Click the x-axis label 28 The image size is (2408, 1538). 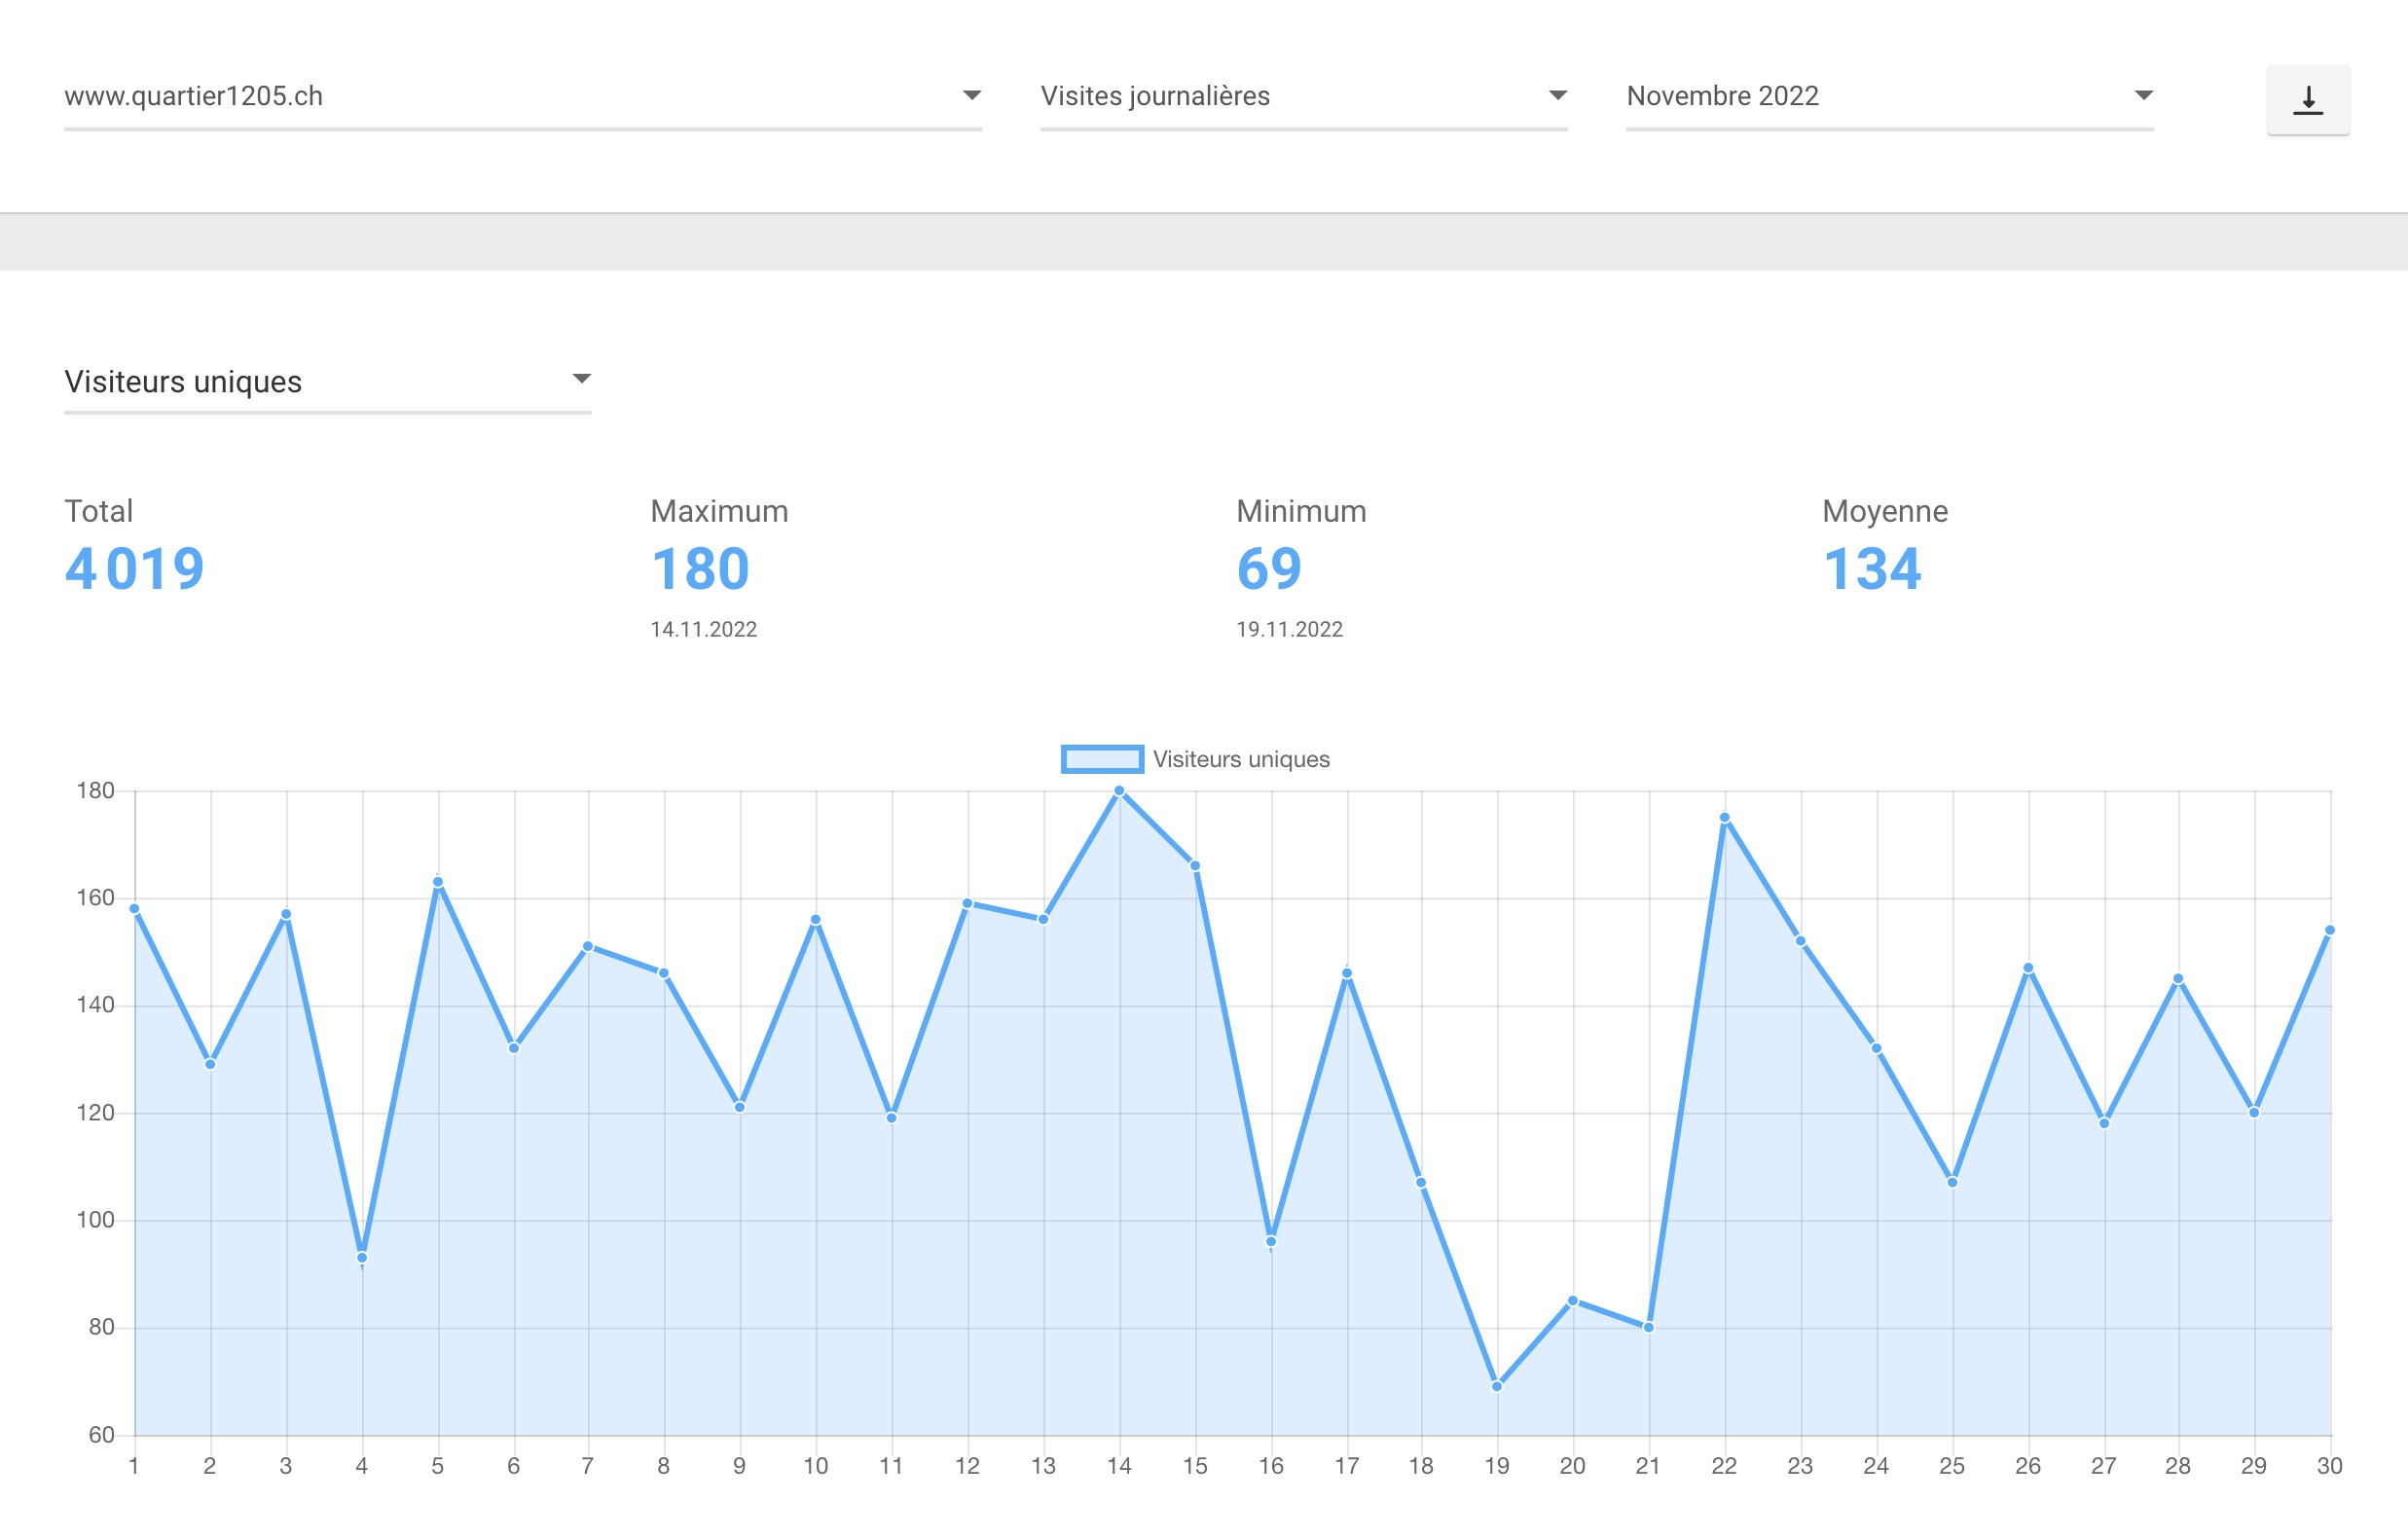(2178, 1466)
